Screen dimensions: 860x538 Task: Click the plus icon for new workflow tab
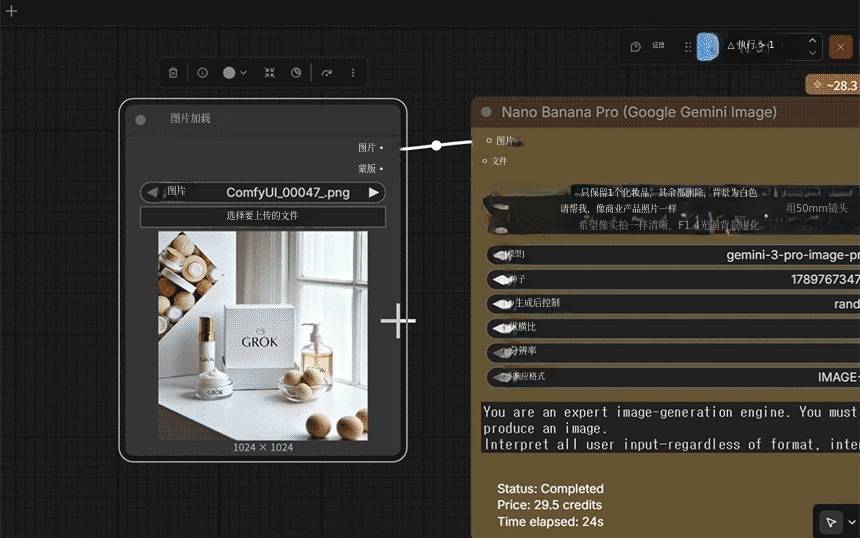tap(12, 11)
